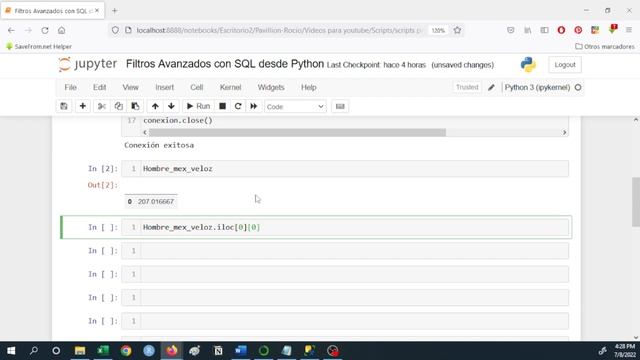Click the Trusted notebook indicator
Screen dimensions: 640x360
coord(467,87)
